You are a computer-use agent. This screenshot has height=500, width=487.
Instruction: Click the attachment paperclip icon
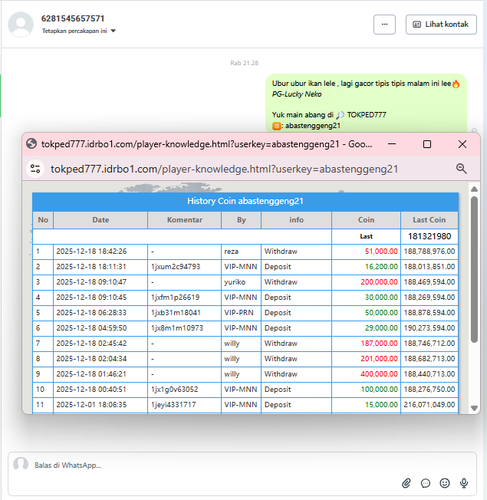(406, 483)
